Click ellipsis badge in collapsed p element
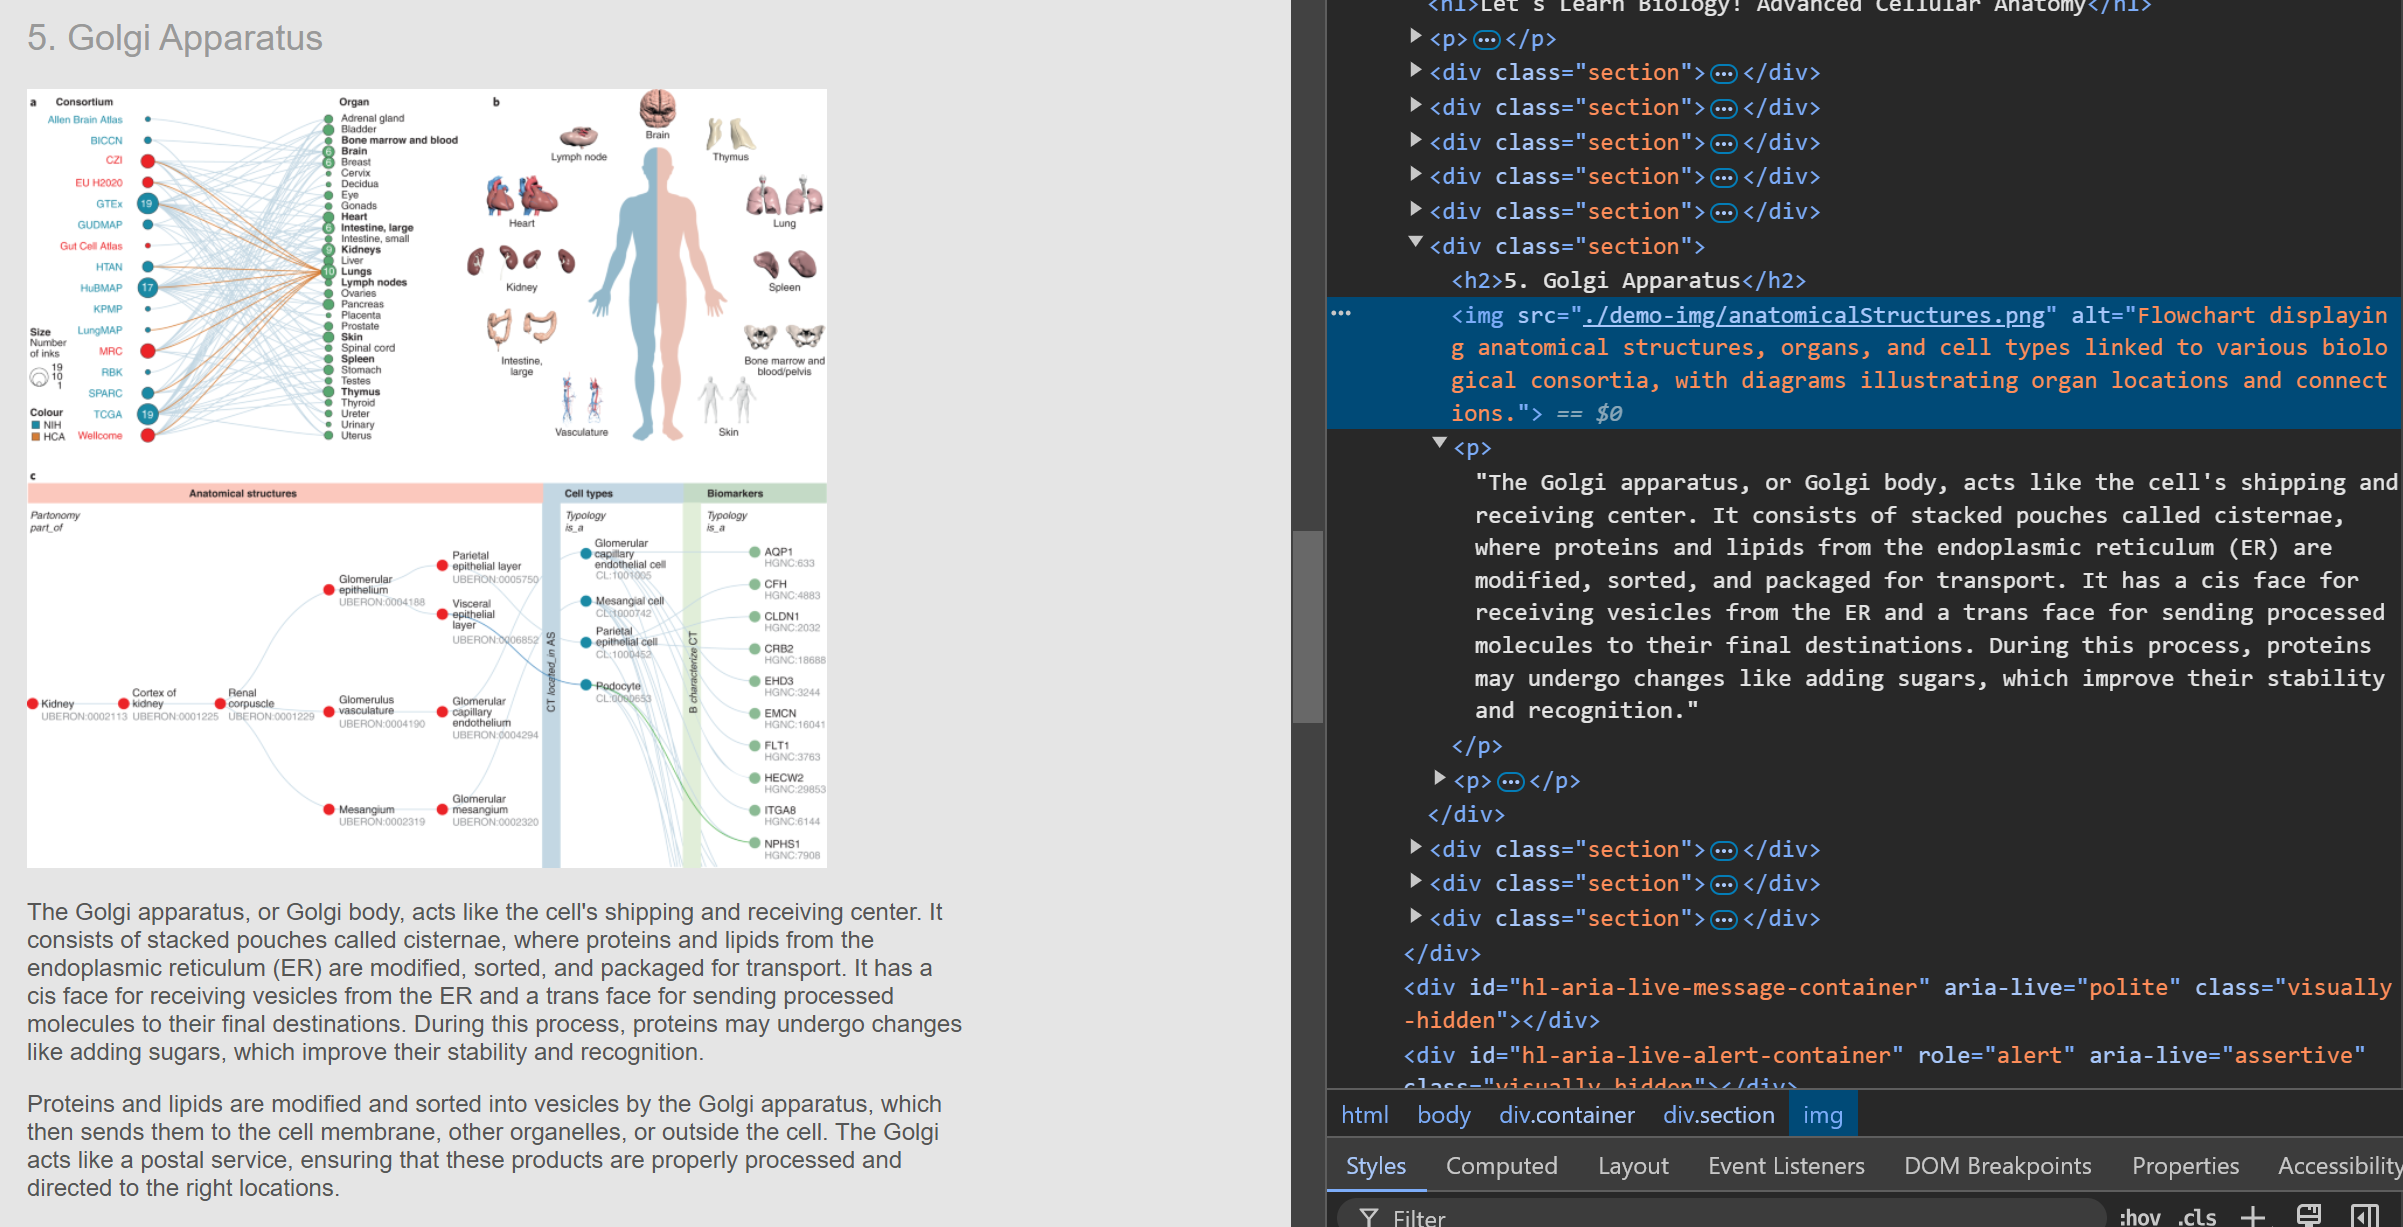Viewport: 2403px width, 1227px height. (1510, 781)
